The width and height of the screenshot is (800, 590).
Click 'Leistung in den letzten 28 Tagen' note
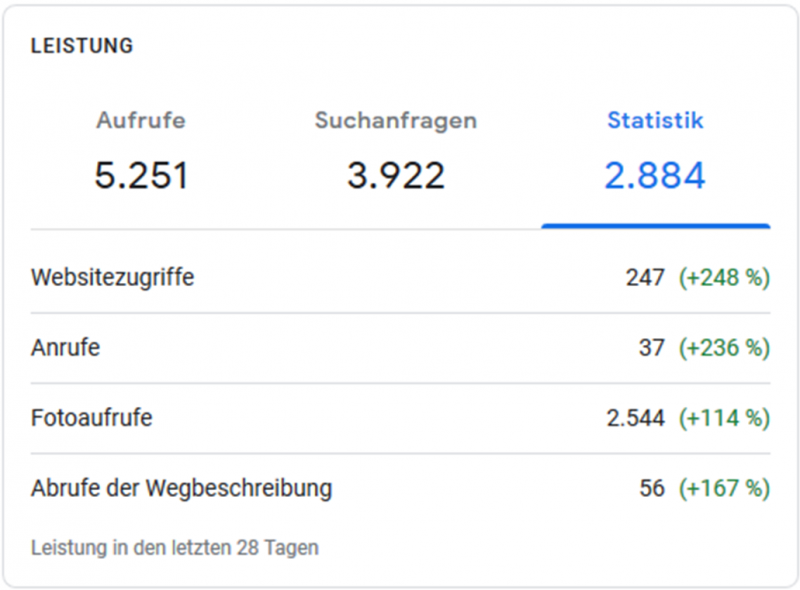click(175, 548)
